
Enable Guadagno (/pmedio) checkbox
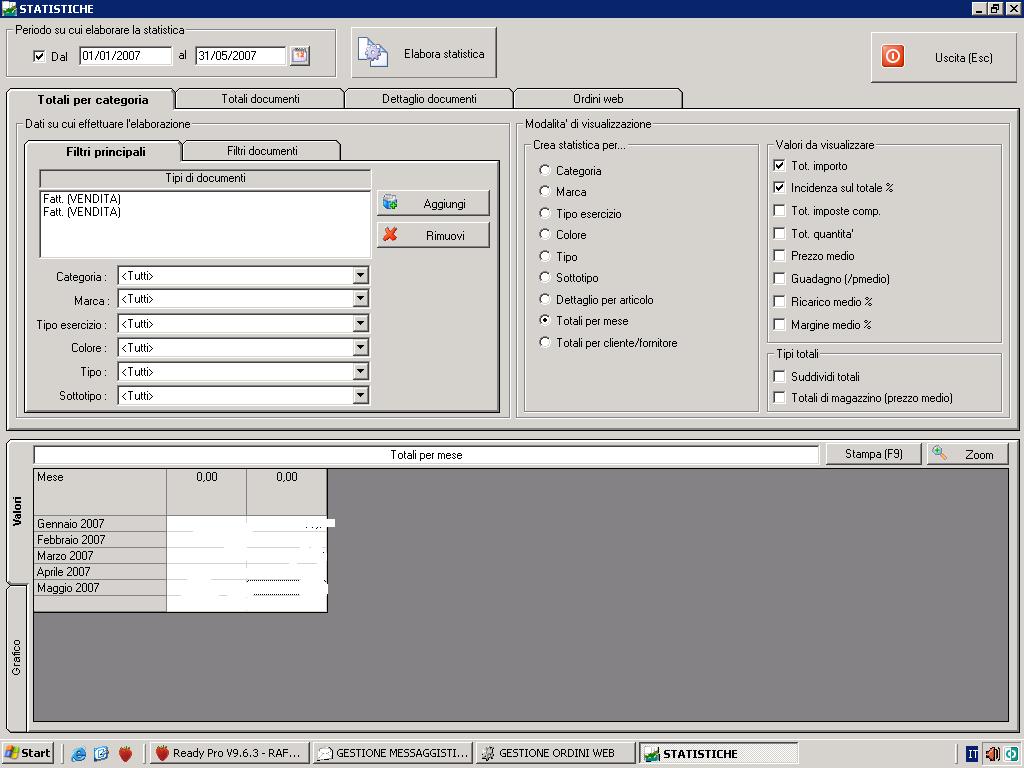pos(779,278)
